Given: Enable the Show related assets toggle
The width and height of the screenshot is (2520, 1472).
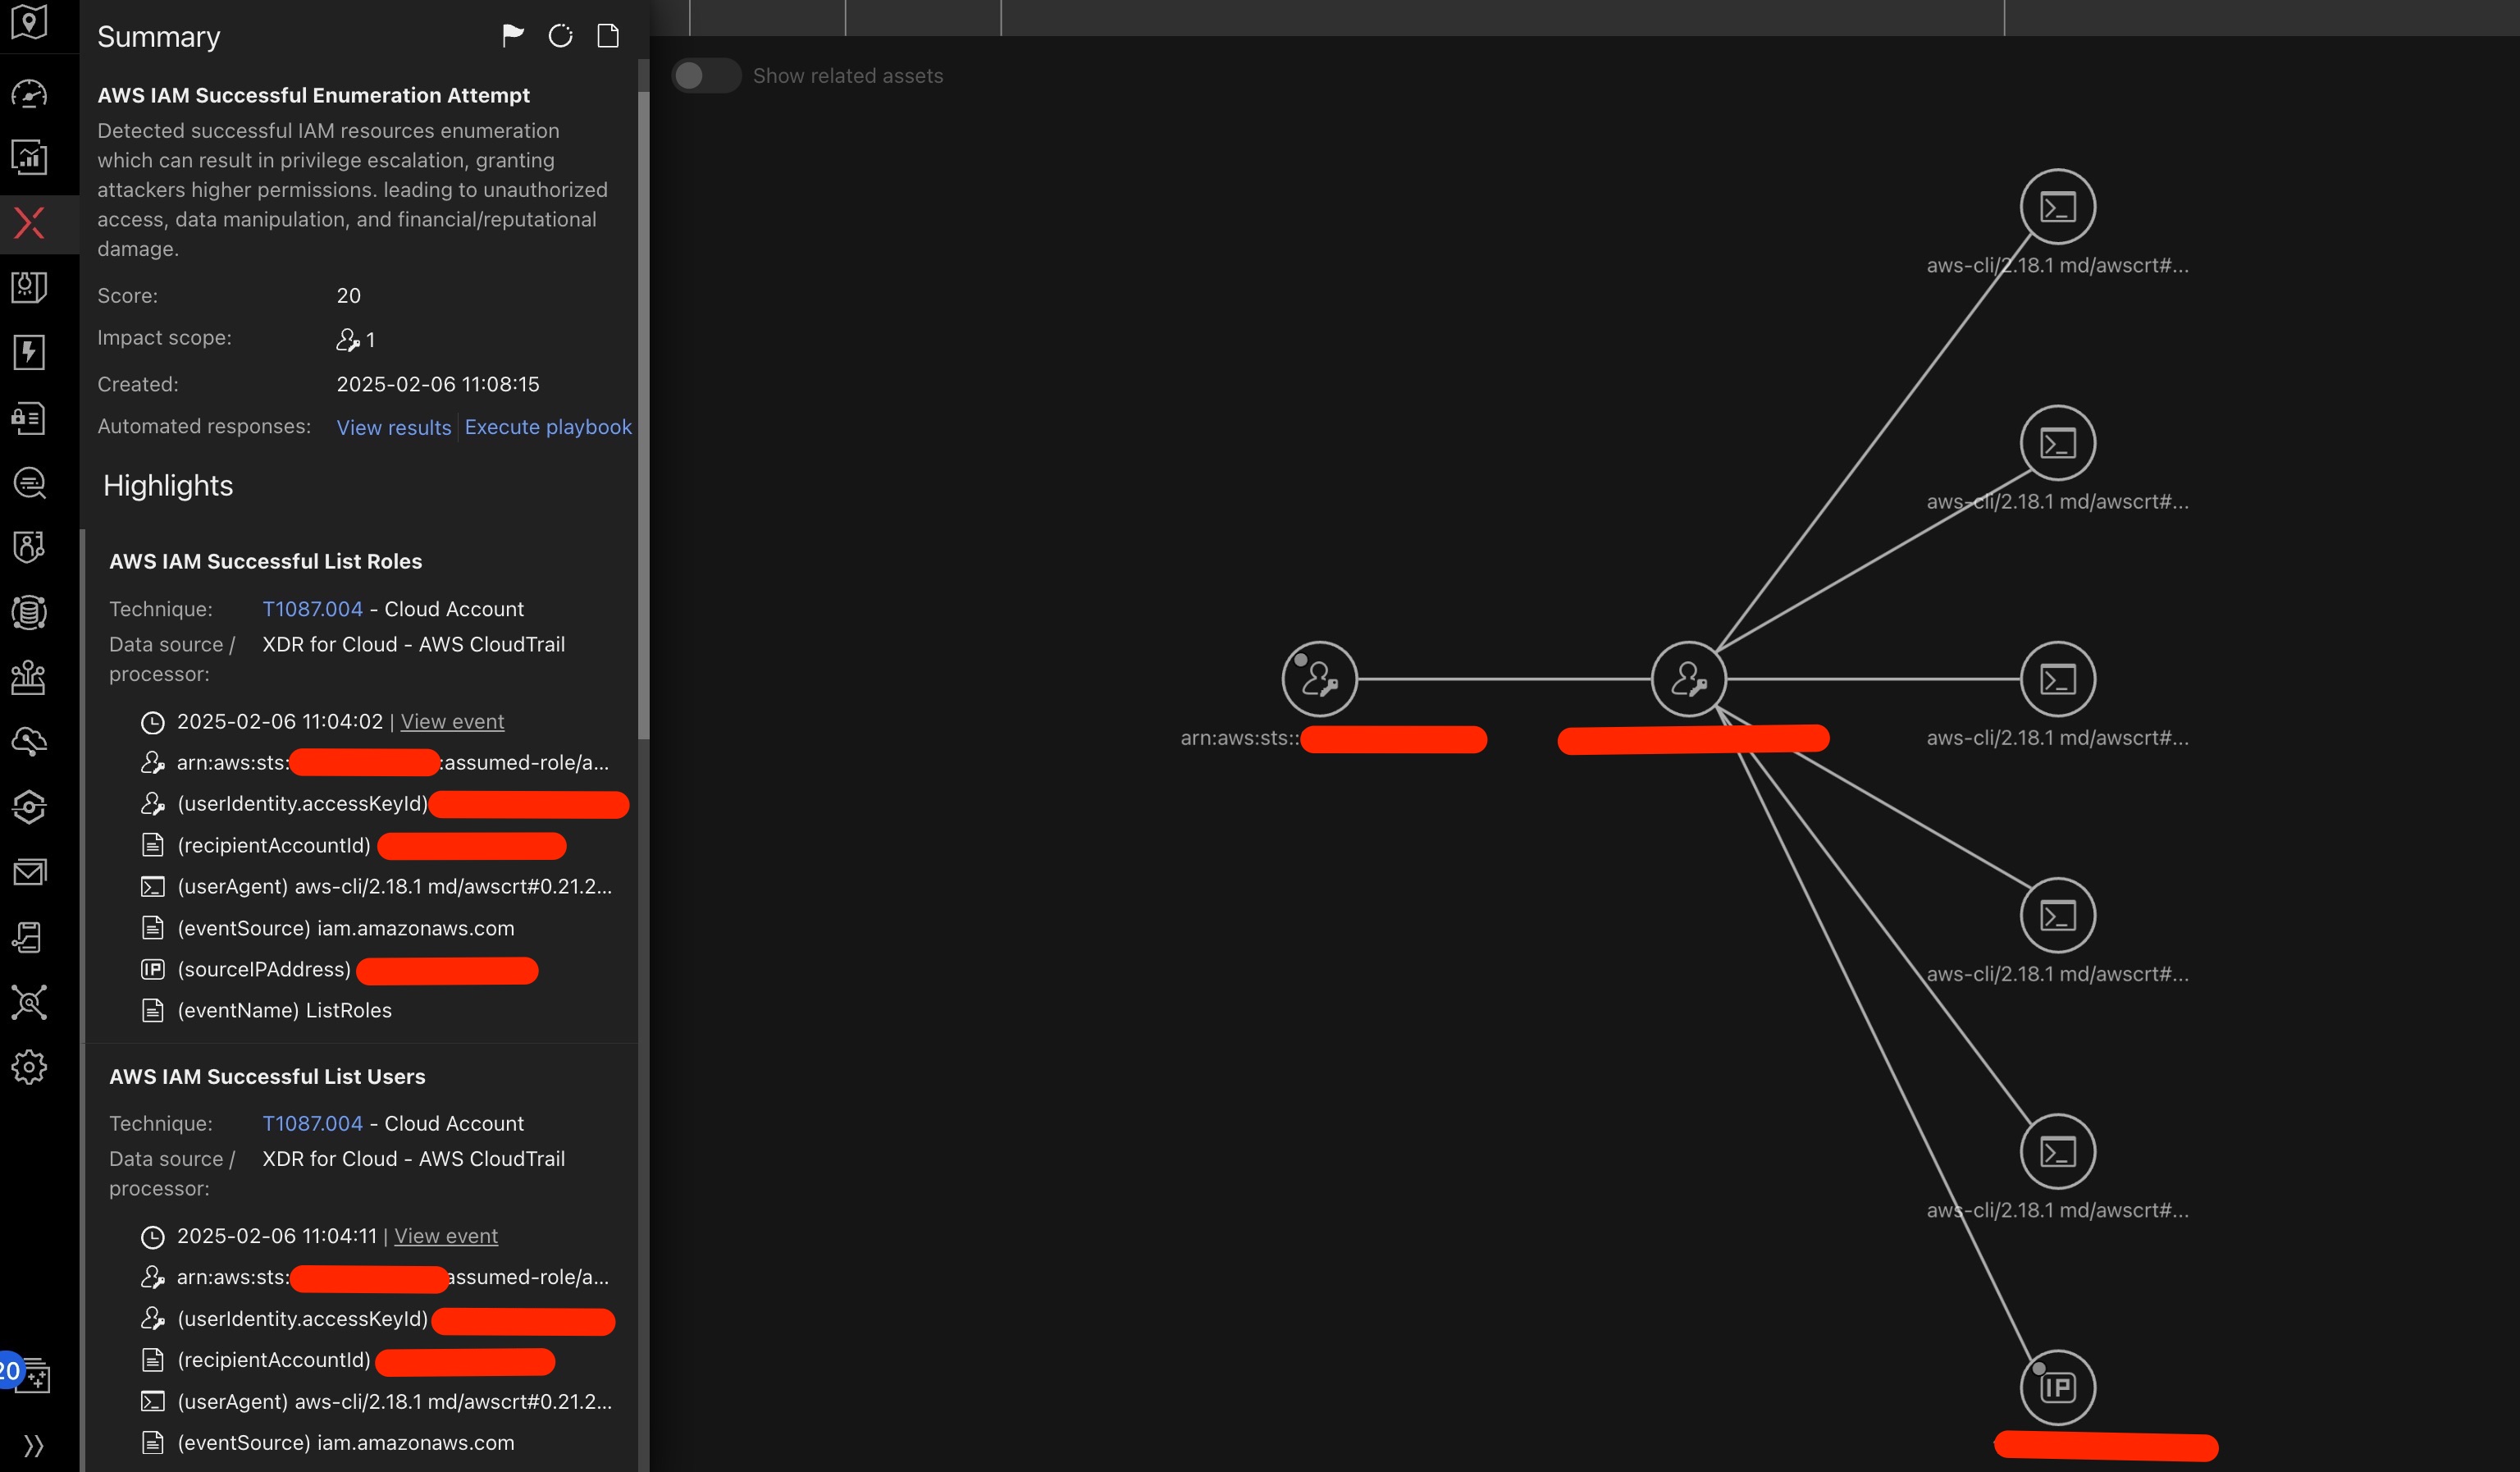Looking at the screenshot, I should click(706, 76).
